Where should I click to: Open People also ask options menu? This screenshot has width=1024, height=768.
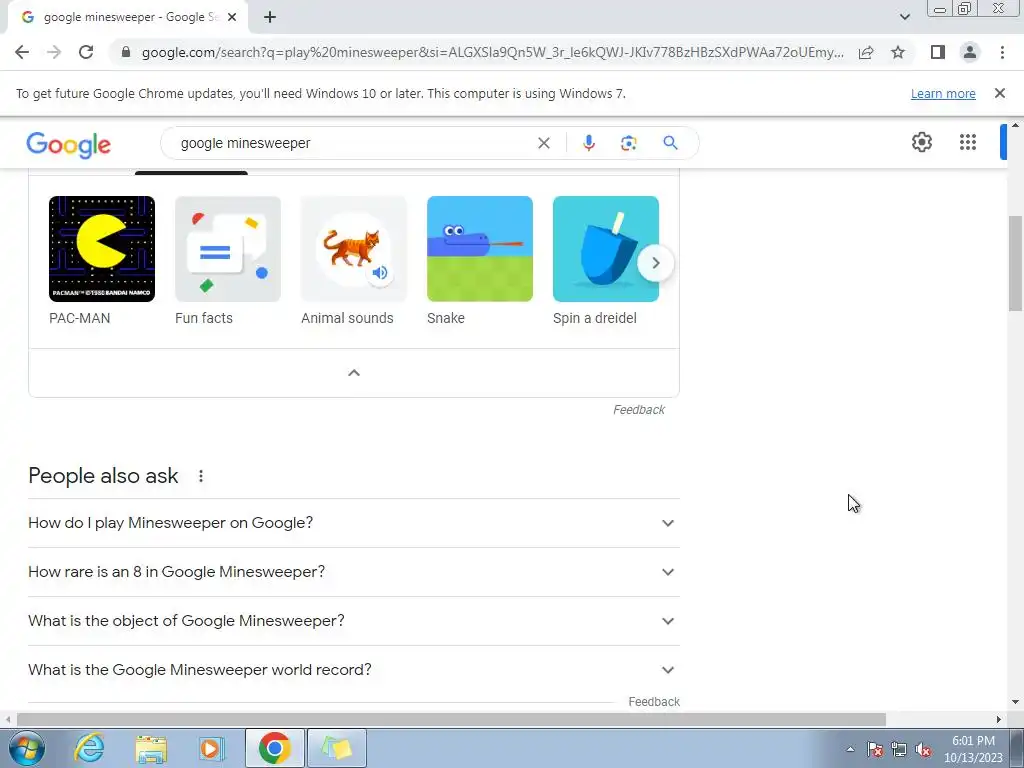click(x=201, y=476)
